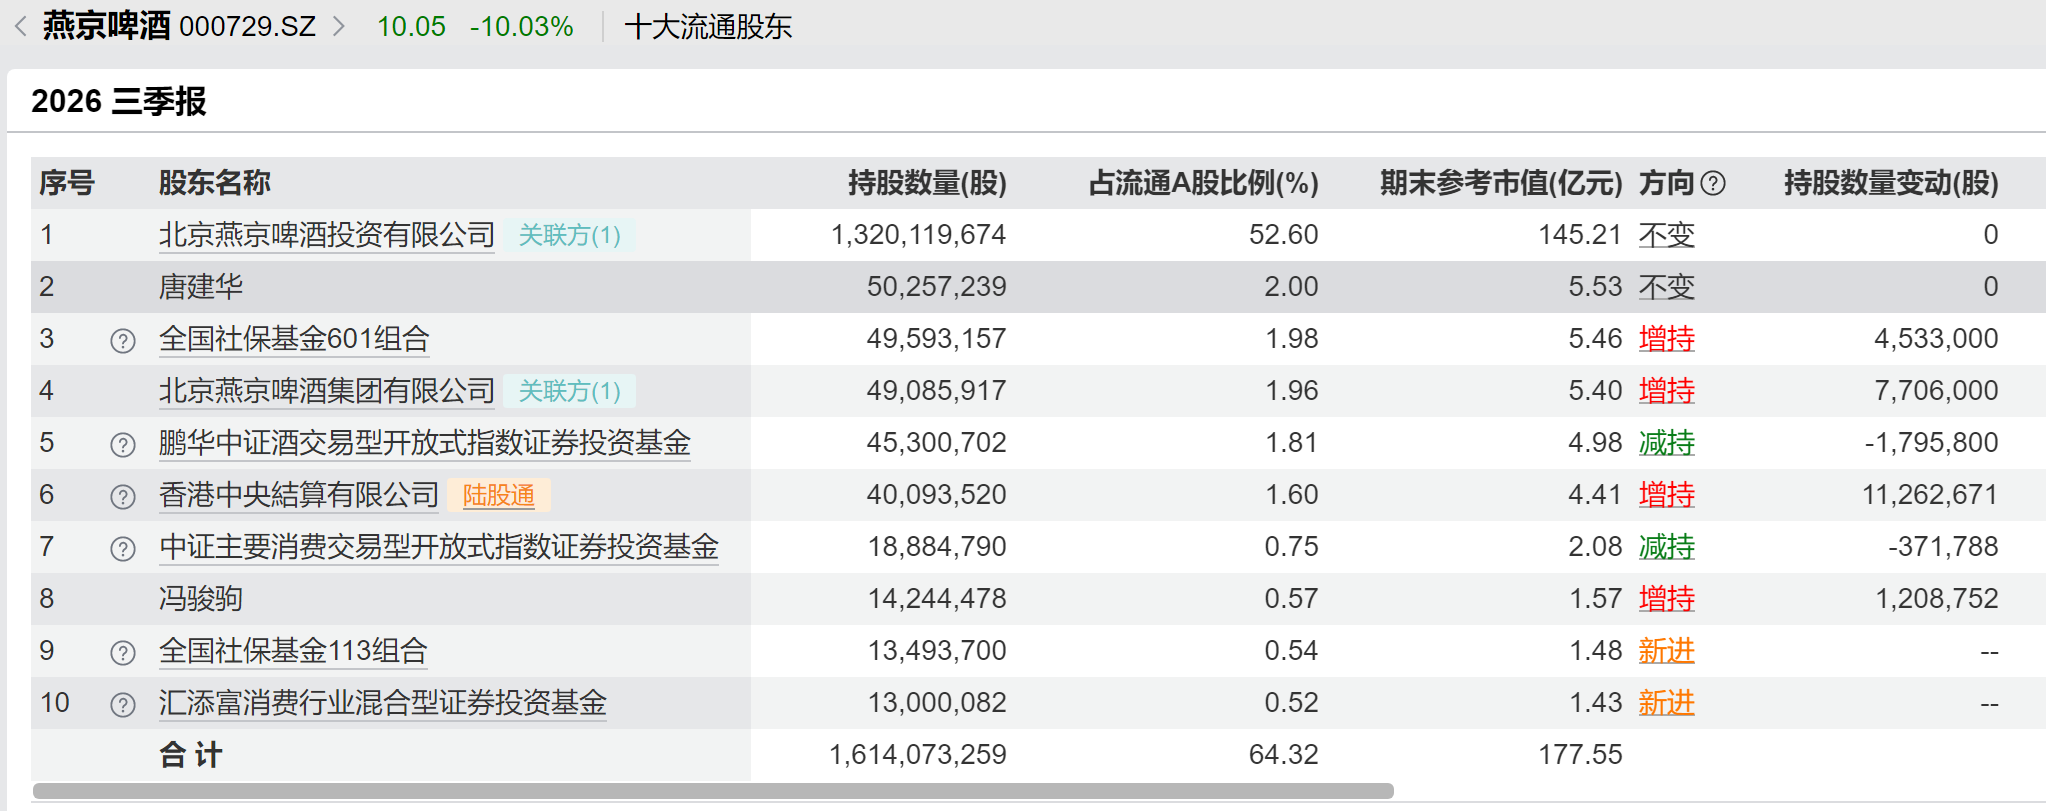
Task: Click question icon beside 全国社保基金601组合
Action: click(x=122, y=341)
